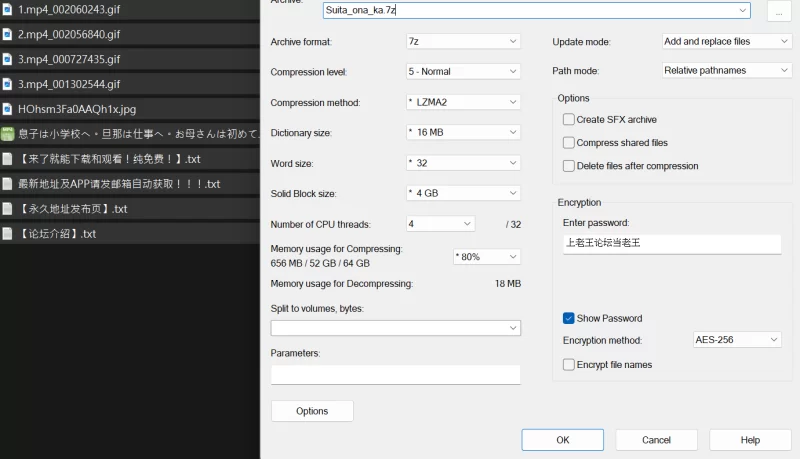Click the text file icon of 最新地址及APP请发邮箱自动获取.txt
Image resolution: width=800 pixels, height=459 pixels.
(x=7, y=184)
